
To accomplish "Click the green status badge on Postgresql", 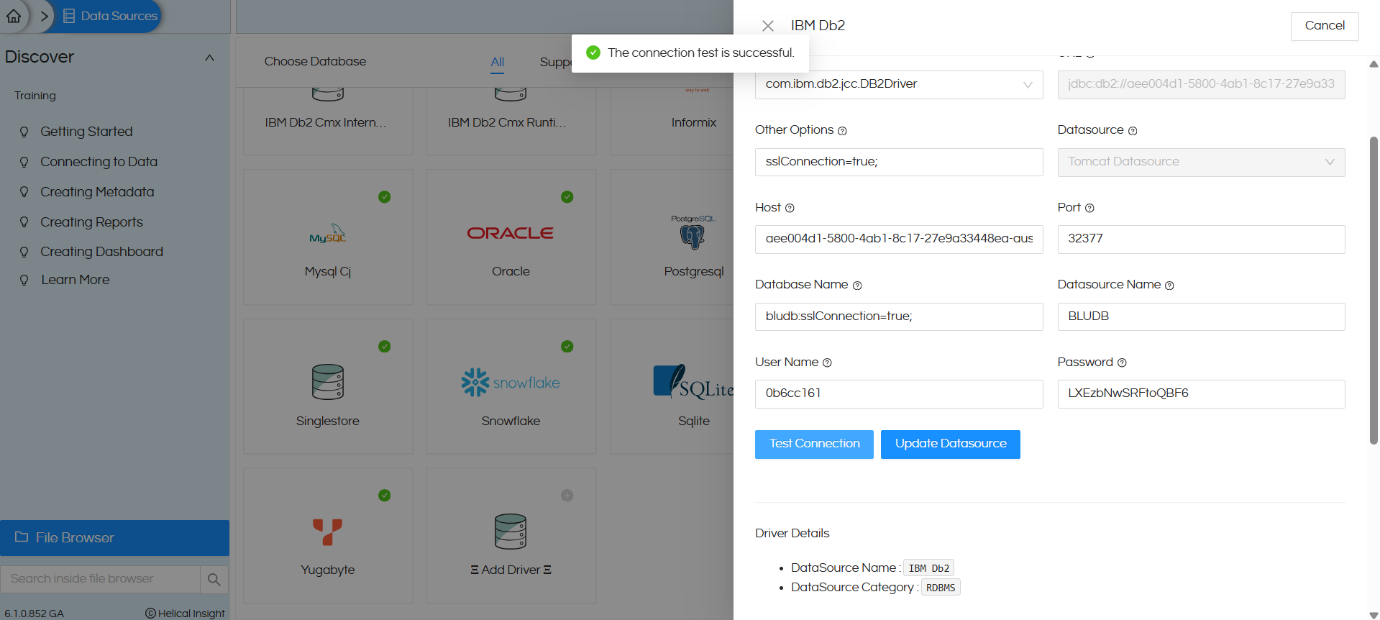I will coord(751,197).
